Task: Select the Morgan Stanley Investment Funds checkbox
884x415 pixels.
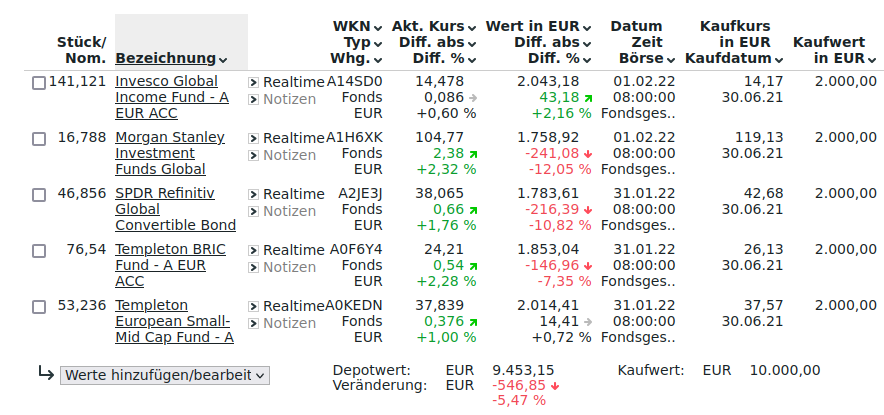Action: 39,139
